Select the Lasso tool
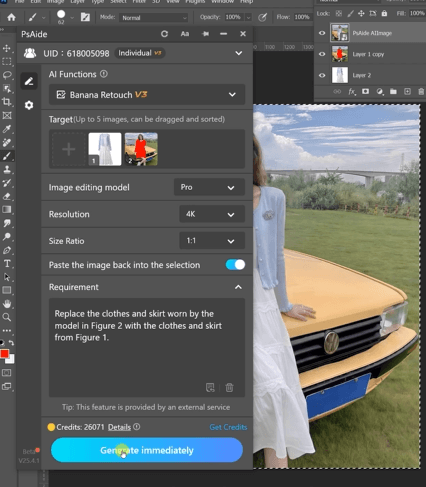 [7, 75]
